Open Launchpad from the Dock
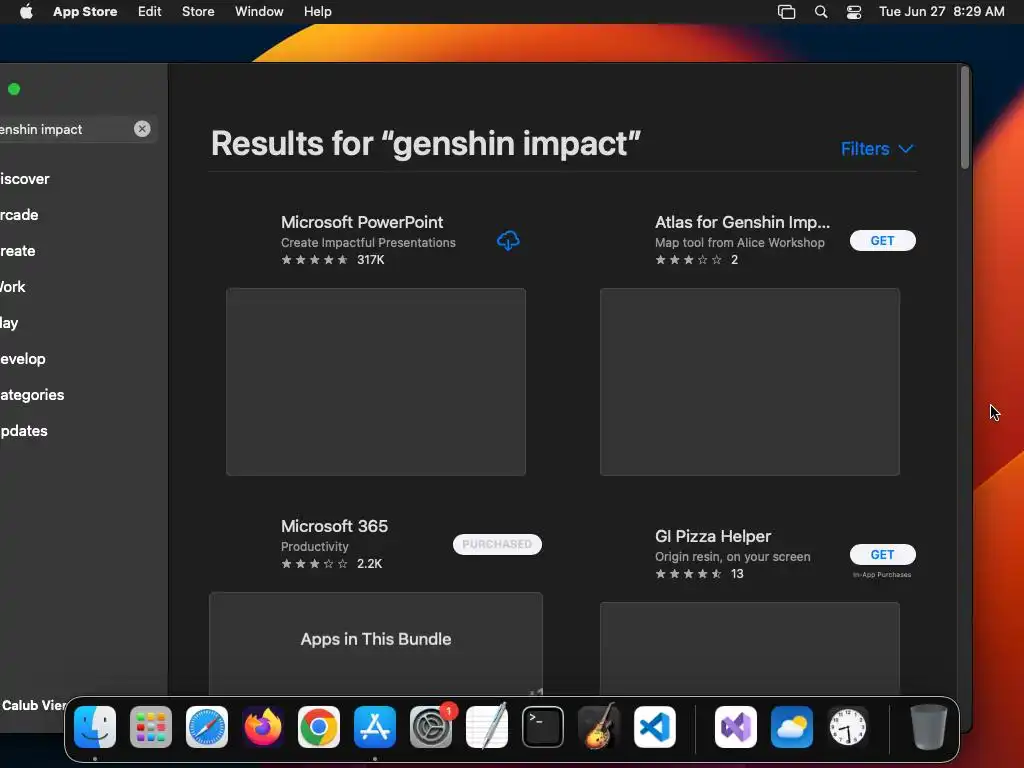The height and width of the screenshot is (768, 1024). click(151, 727)
